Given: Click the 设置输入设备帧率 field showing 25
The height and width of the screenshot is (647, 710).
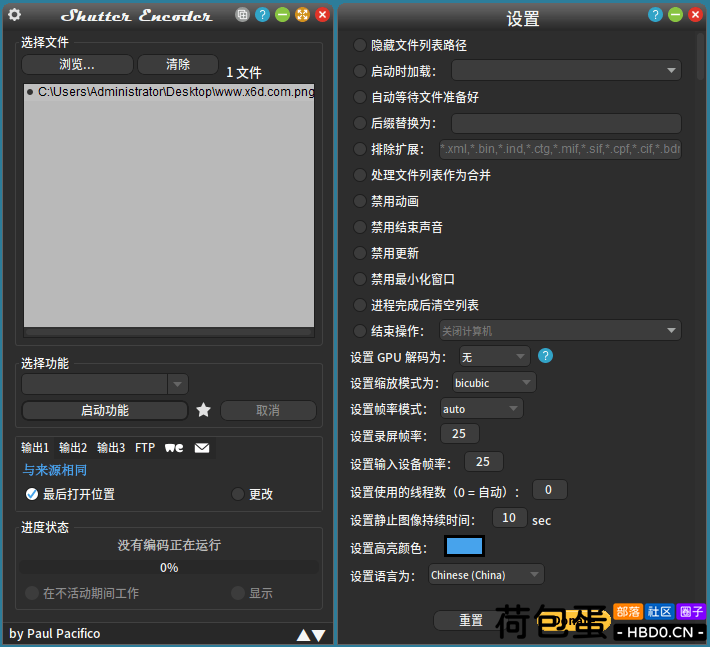Looking at the screenshot, I should [x=483, y=462].
